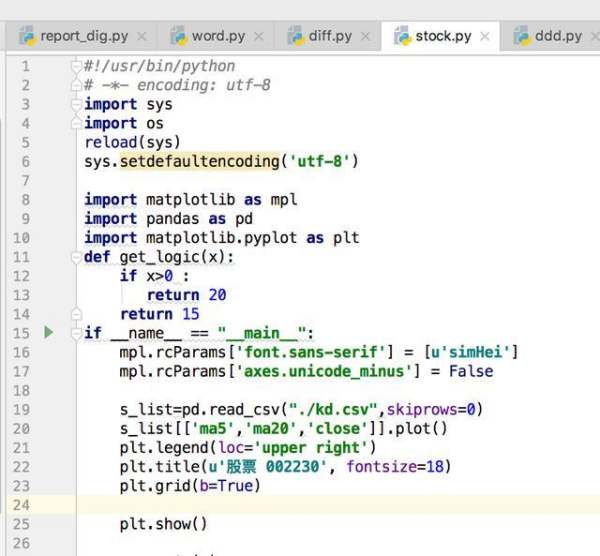Viewport: 600px width, 556px height.
Task: Collapse the comment block fold marker at line 1
Action: [x=76, y=66]
